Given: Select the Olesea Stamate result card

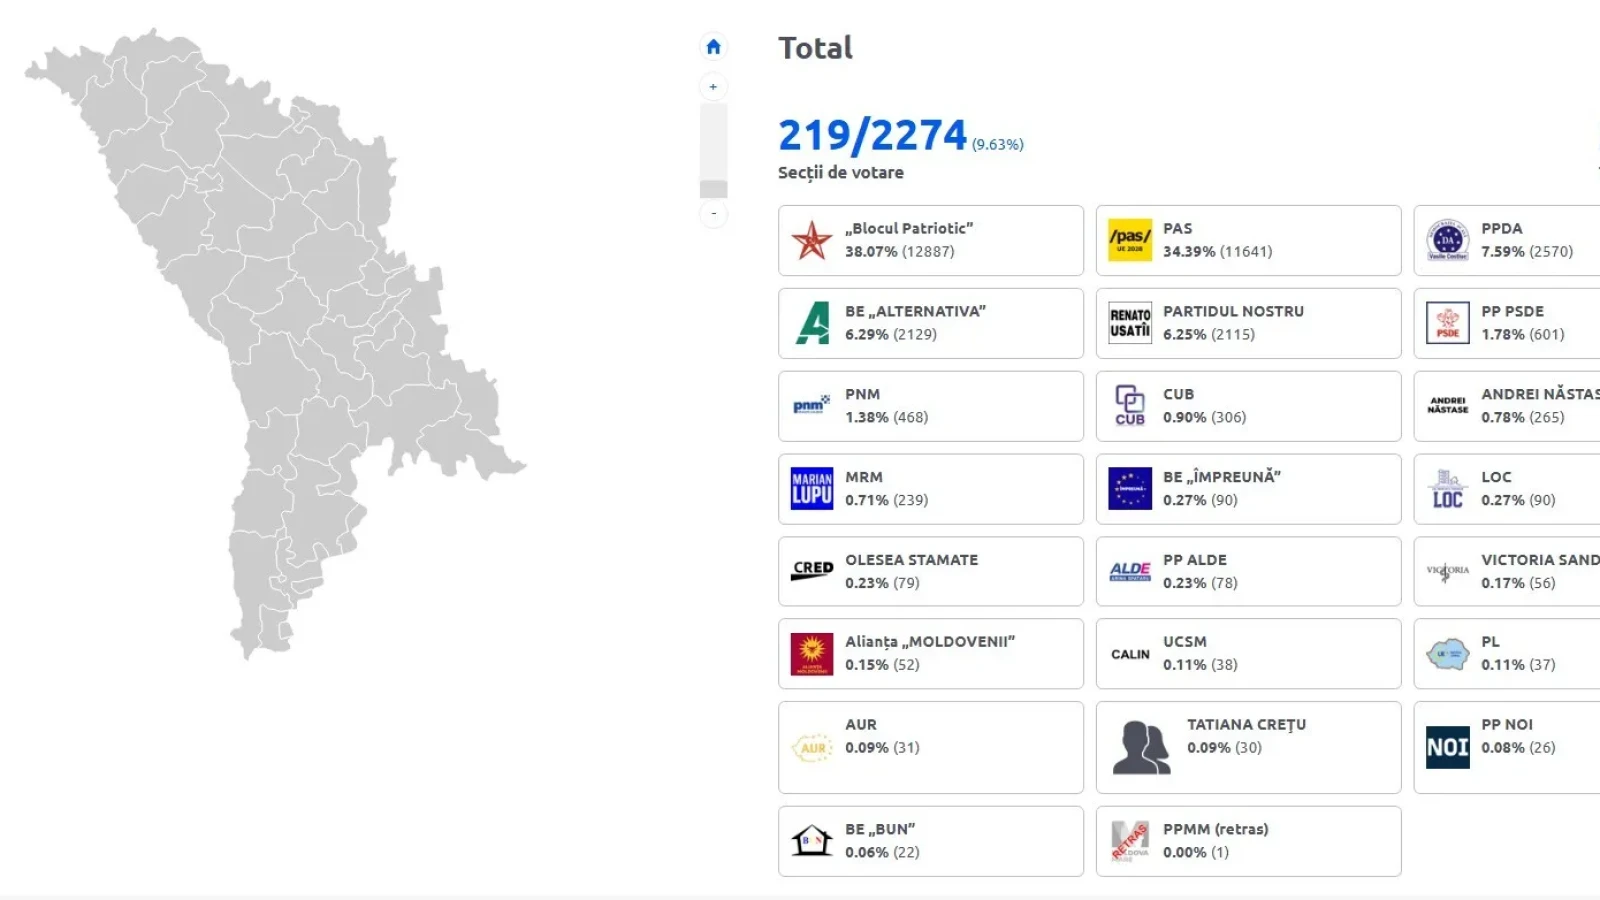Looking at the screenshot, I should pyautogui.click(x=930, y=572).
